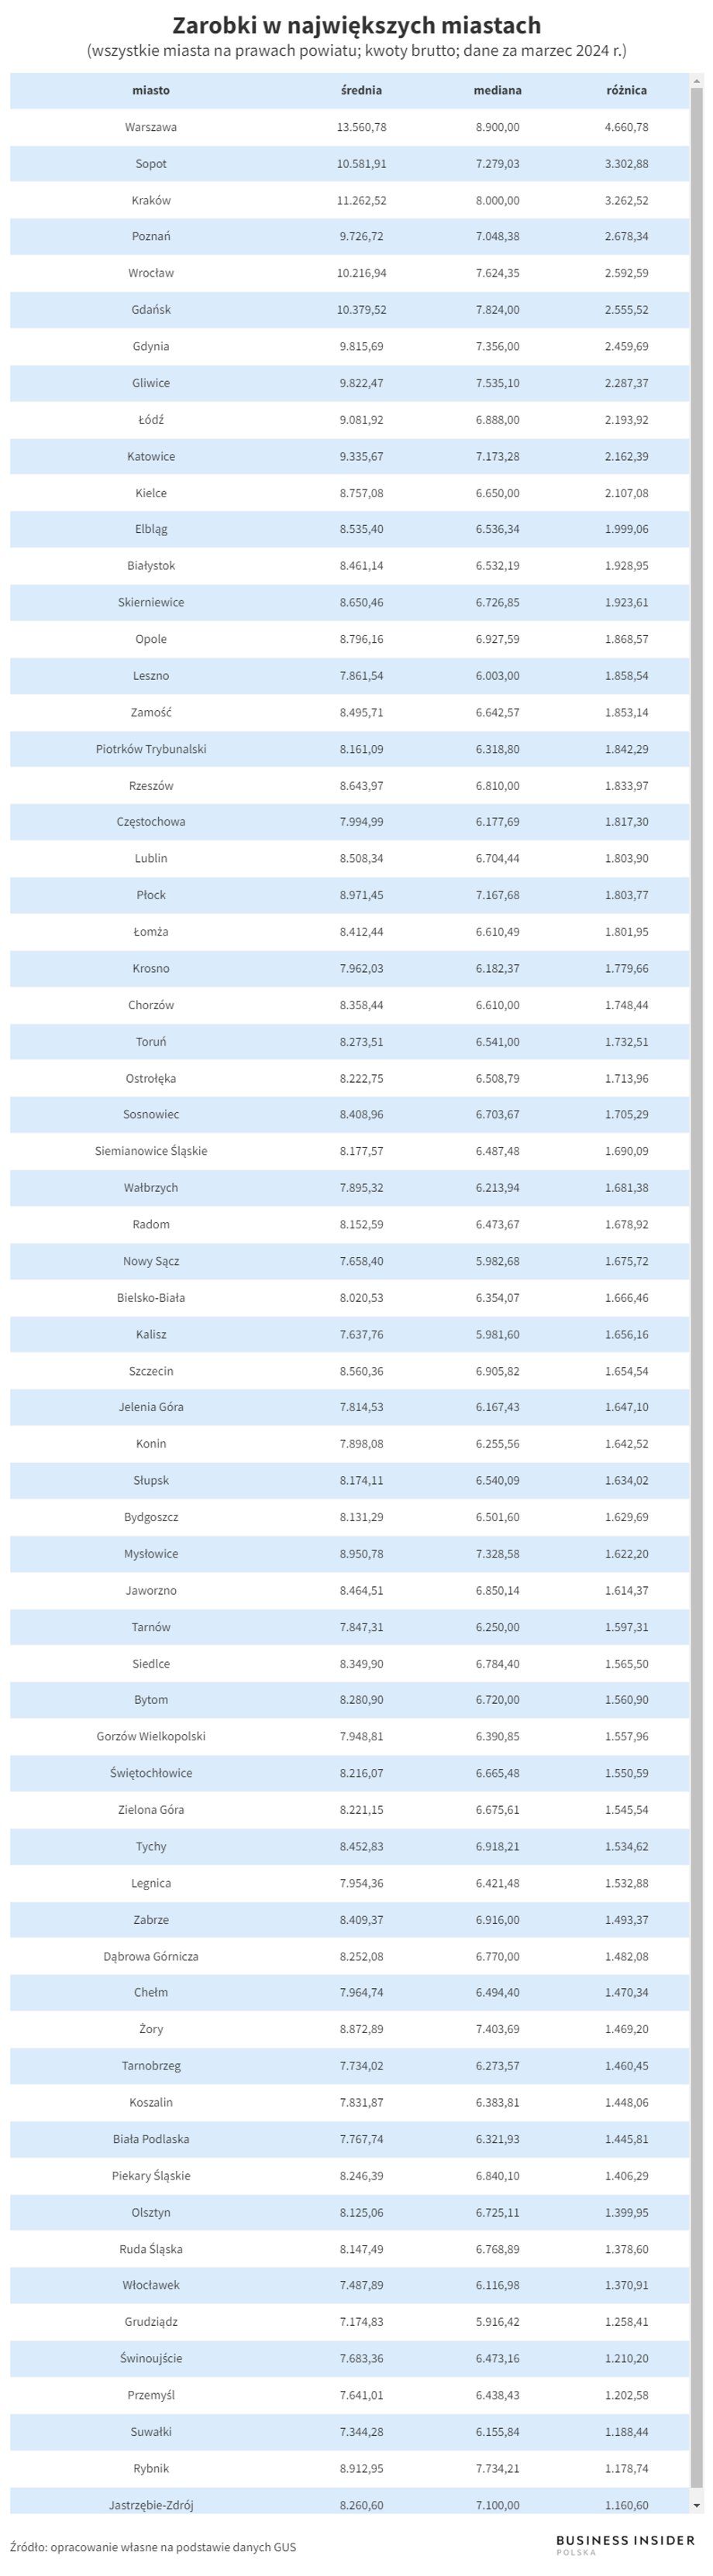Viewport: 713px width, 2576px height.
Task: Sort by the mediana column header
Action: pyautogui.click(x=497, y=90)
